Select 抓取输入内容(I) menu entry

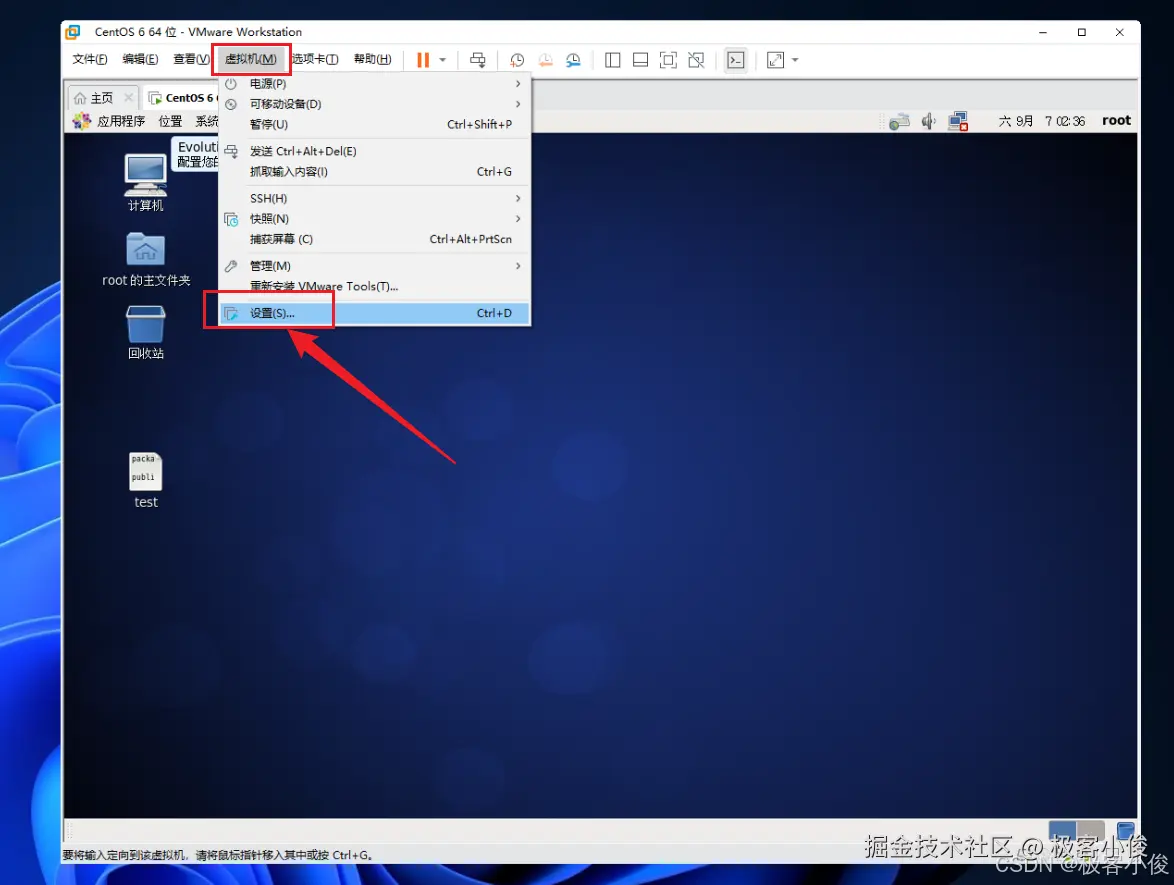[374, 171]
